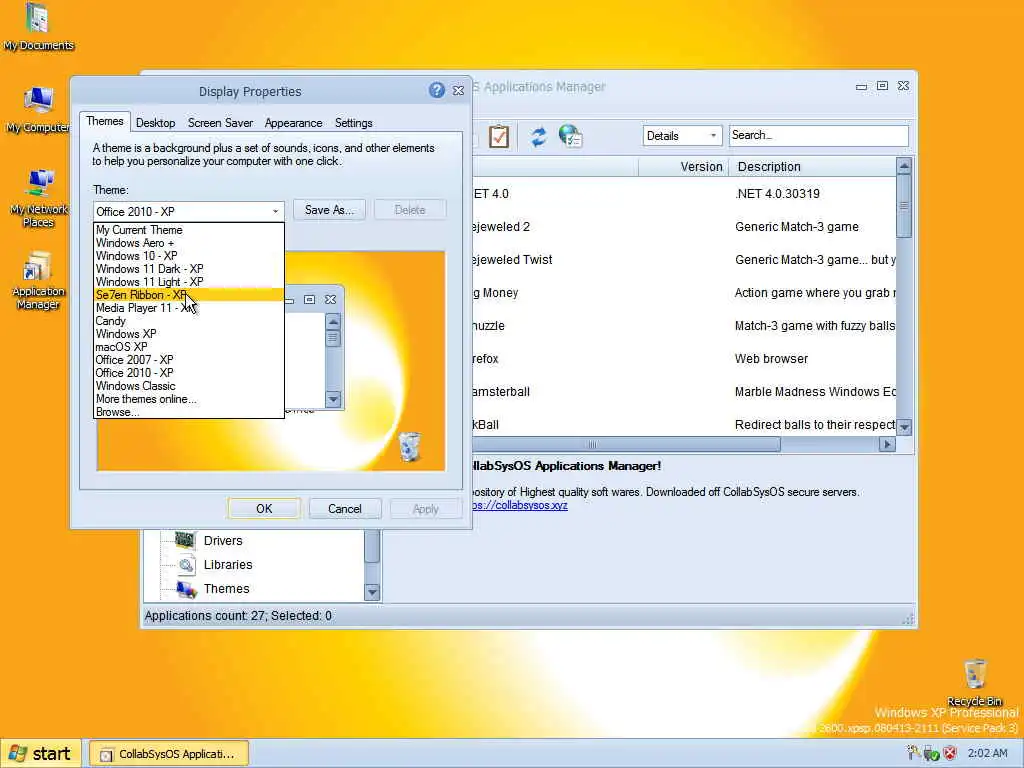The image size is (1024, 768).
Task: Choose Windows 10 - XP theme
Action: (x=189, y=256)
